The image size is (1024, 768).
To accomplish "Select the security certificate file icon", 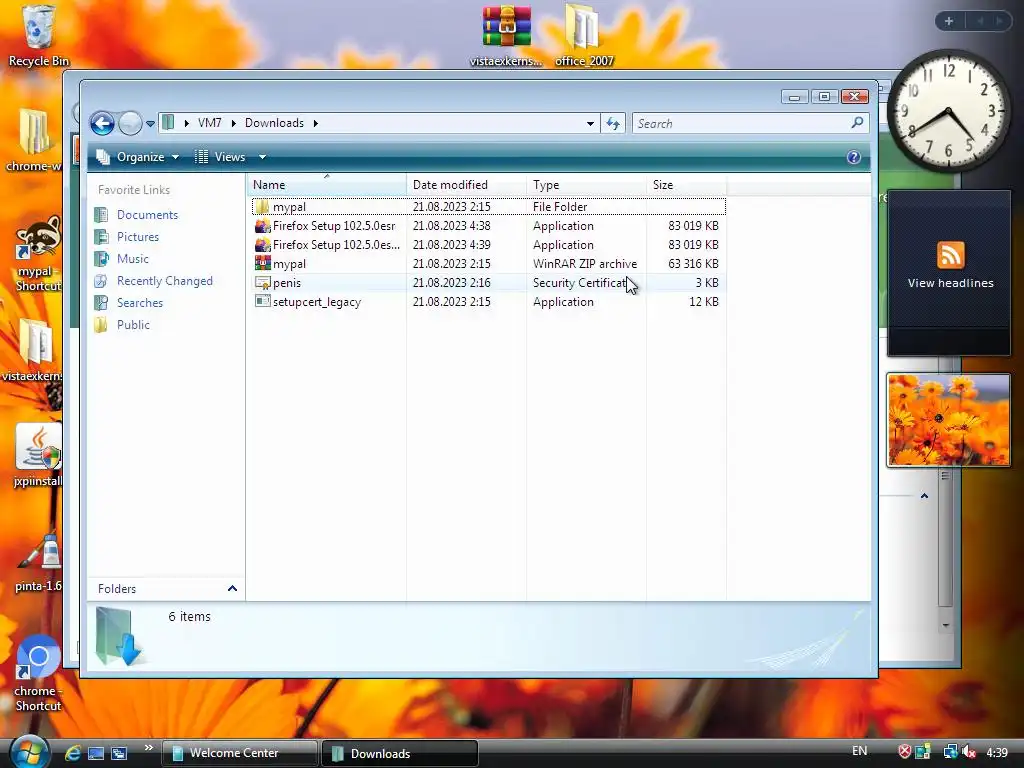I will (x=262, y=283).
